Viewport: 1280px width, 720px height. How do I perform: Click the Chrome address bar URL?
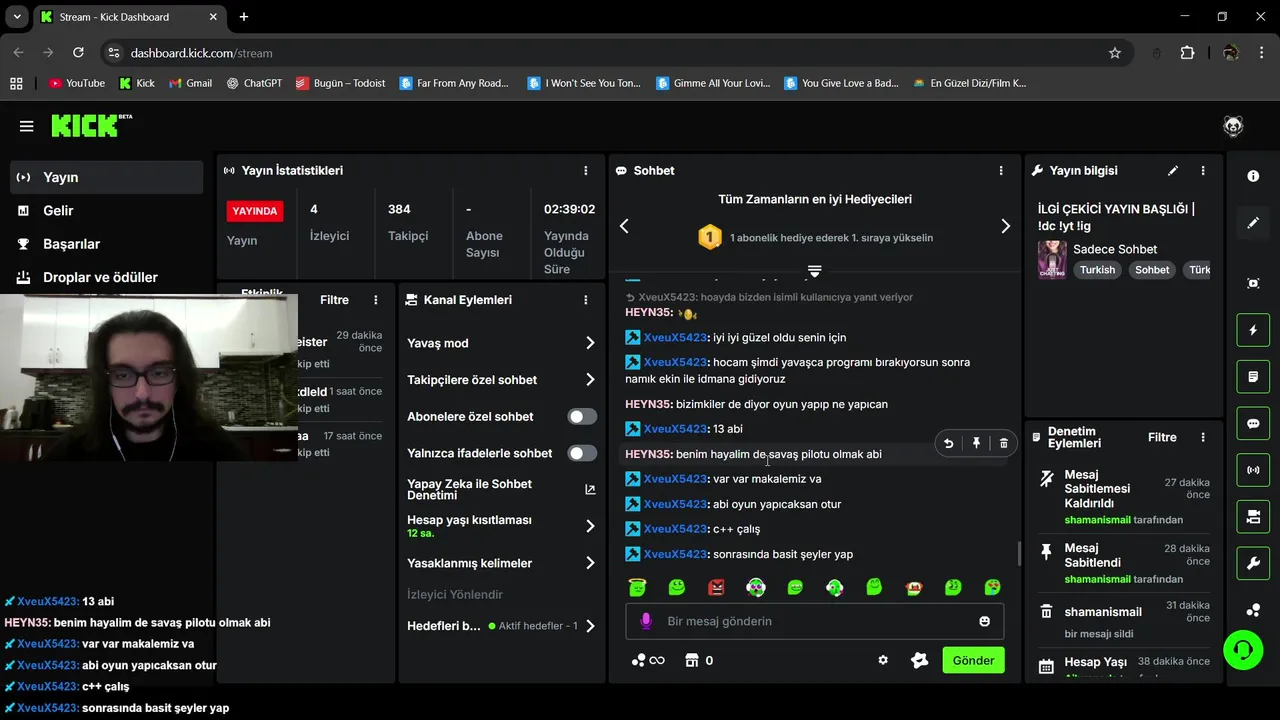point(201,53)
